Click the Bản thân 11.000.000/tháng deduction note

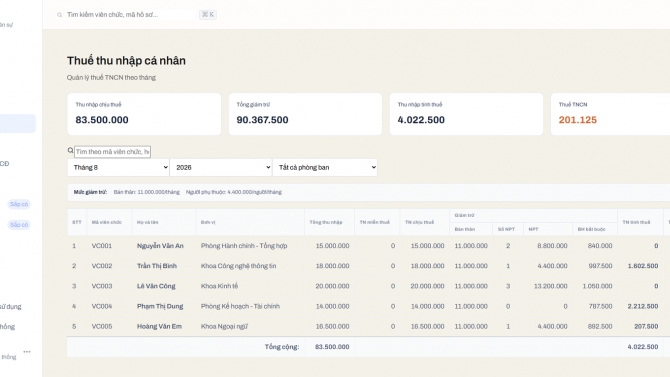[x=147, y=192]
